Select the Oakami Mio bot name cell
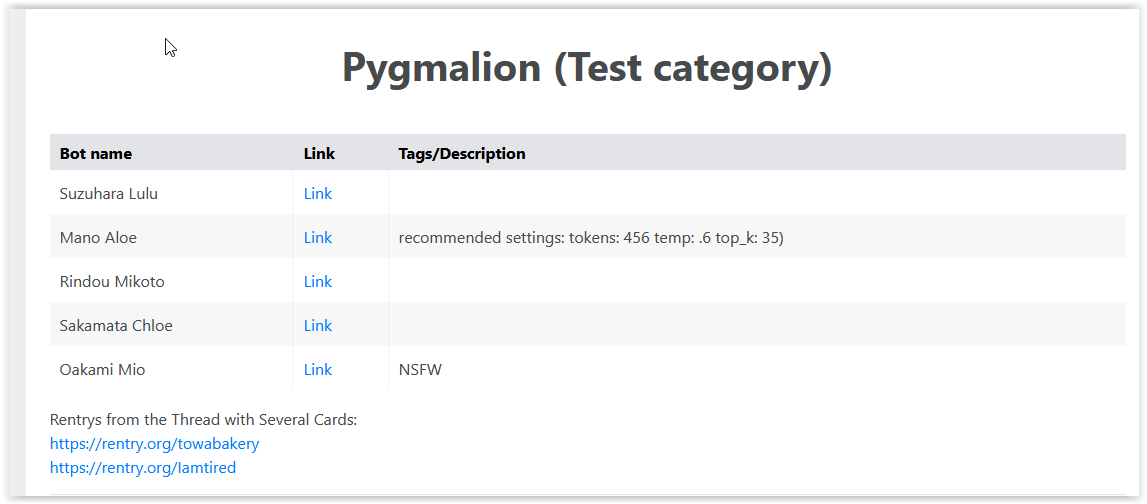The width and height of the screenshot is (1147, 504). [x=102, y=370]
